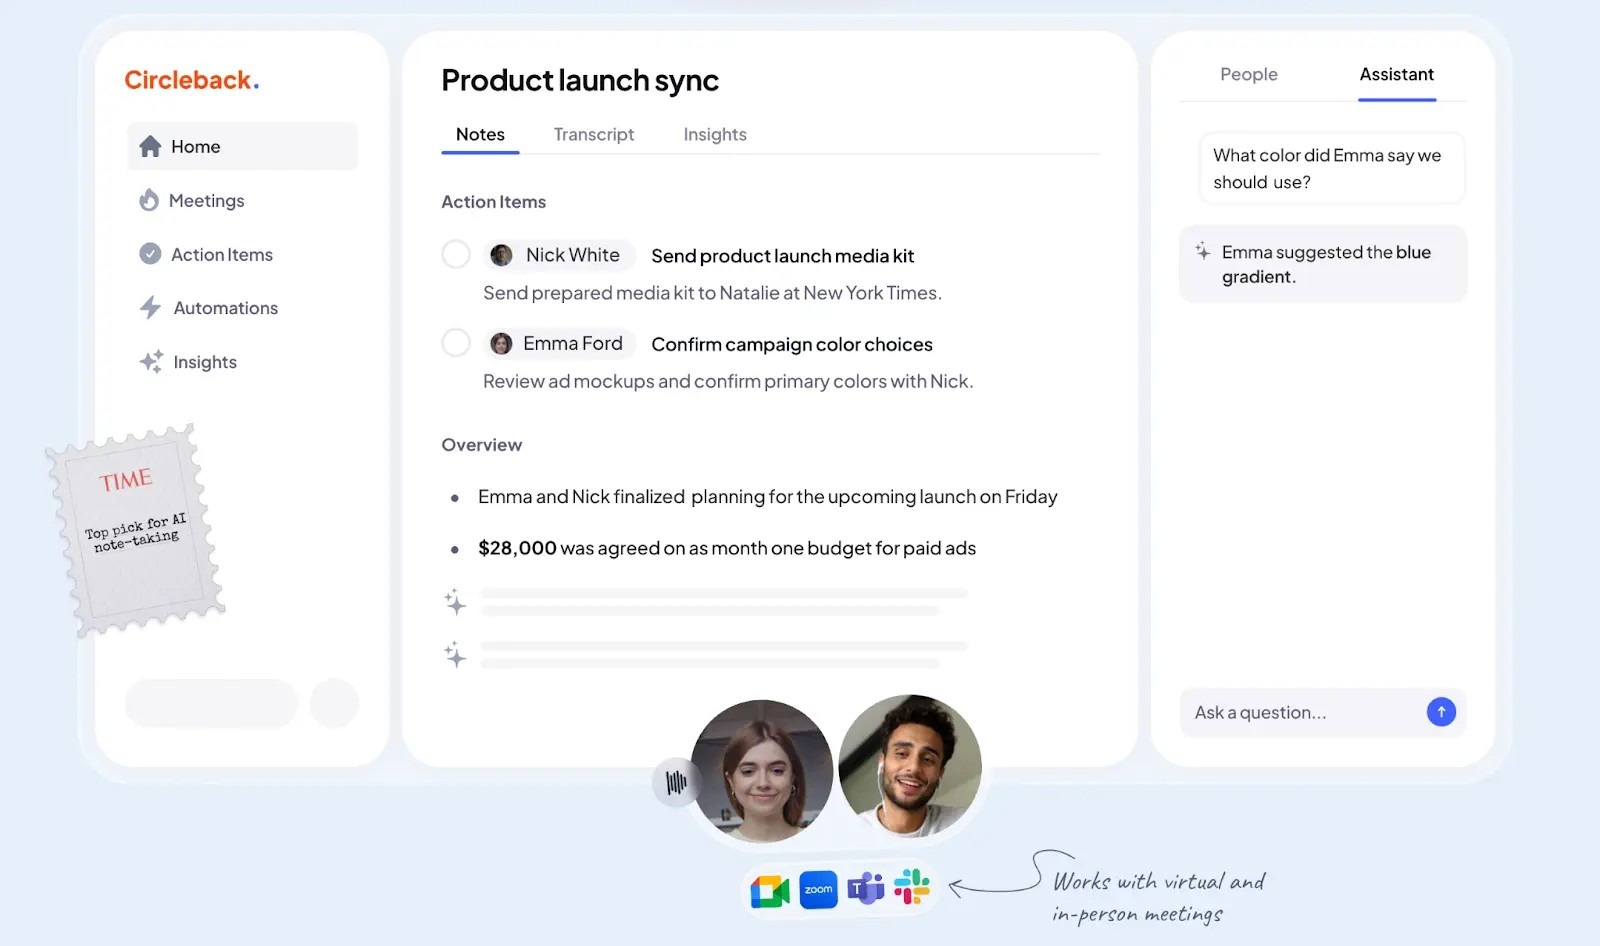Click Emma Ford's assignee name chip
This screenshot has height=946, width=1600.
point(557,343)
